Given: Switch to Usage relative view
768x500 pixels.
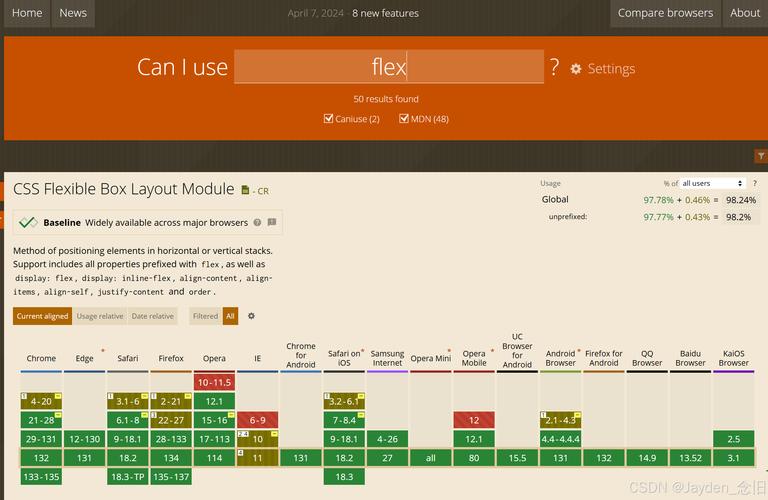Looking at the screenshot, I should tap(100, 316).
